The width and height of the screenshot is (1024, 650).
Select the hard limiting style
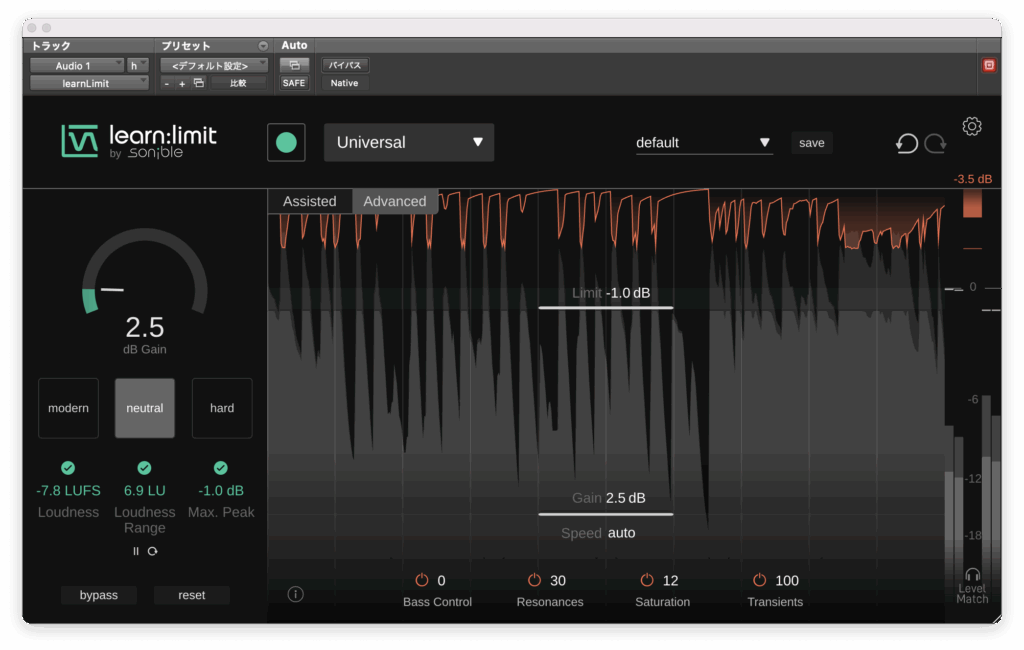point(222,408)
